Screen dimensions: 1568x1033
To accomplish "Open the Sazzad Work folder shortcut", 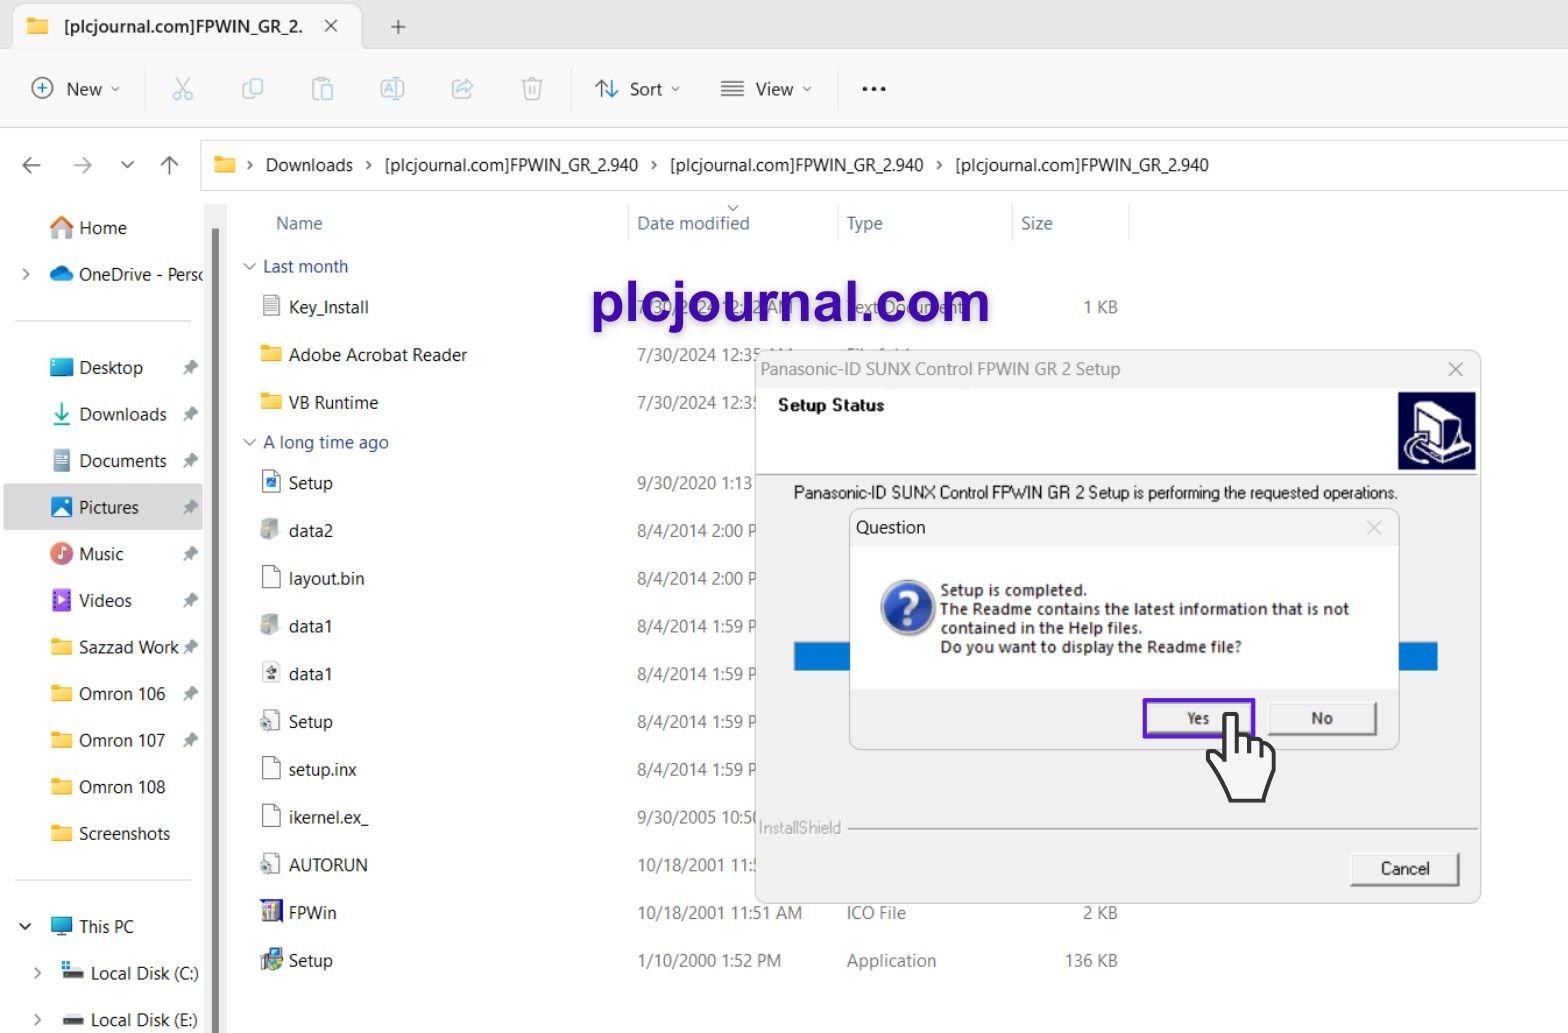I will pos(127,647).
